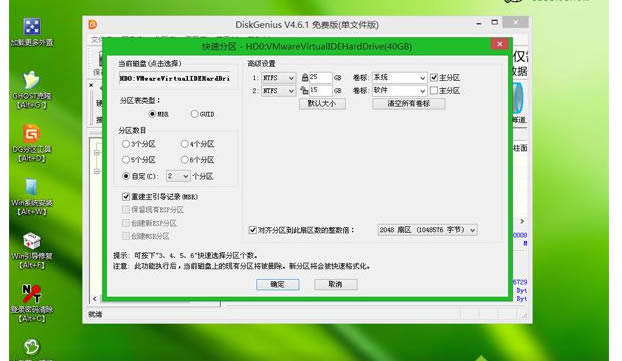Click scroll left arrow in DiskGenius panel
622x361 pixels.
94,299
